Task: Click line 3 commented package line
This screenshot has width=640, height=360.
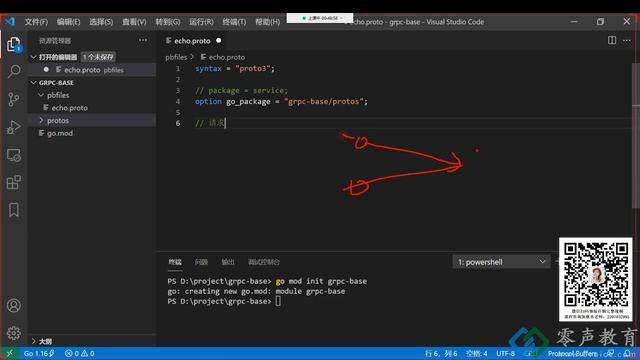Action: tap(241, 91)
